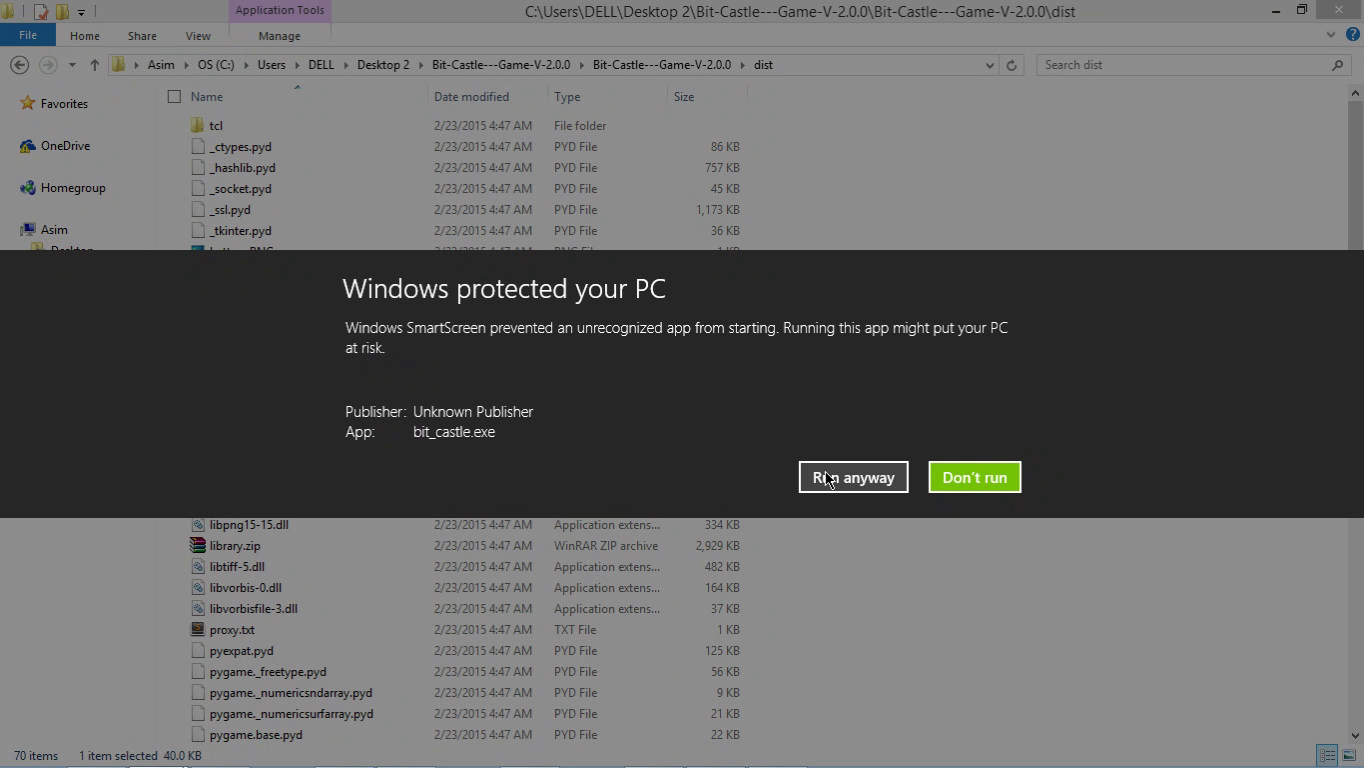Click the Don't run button
1364x768 pixels.
click(x=974, y=477)
